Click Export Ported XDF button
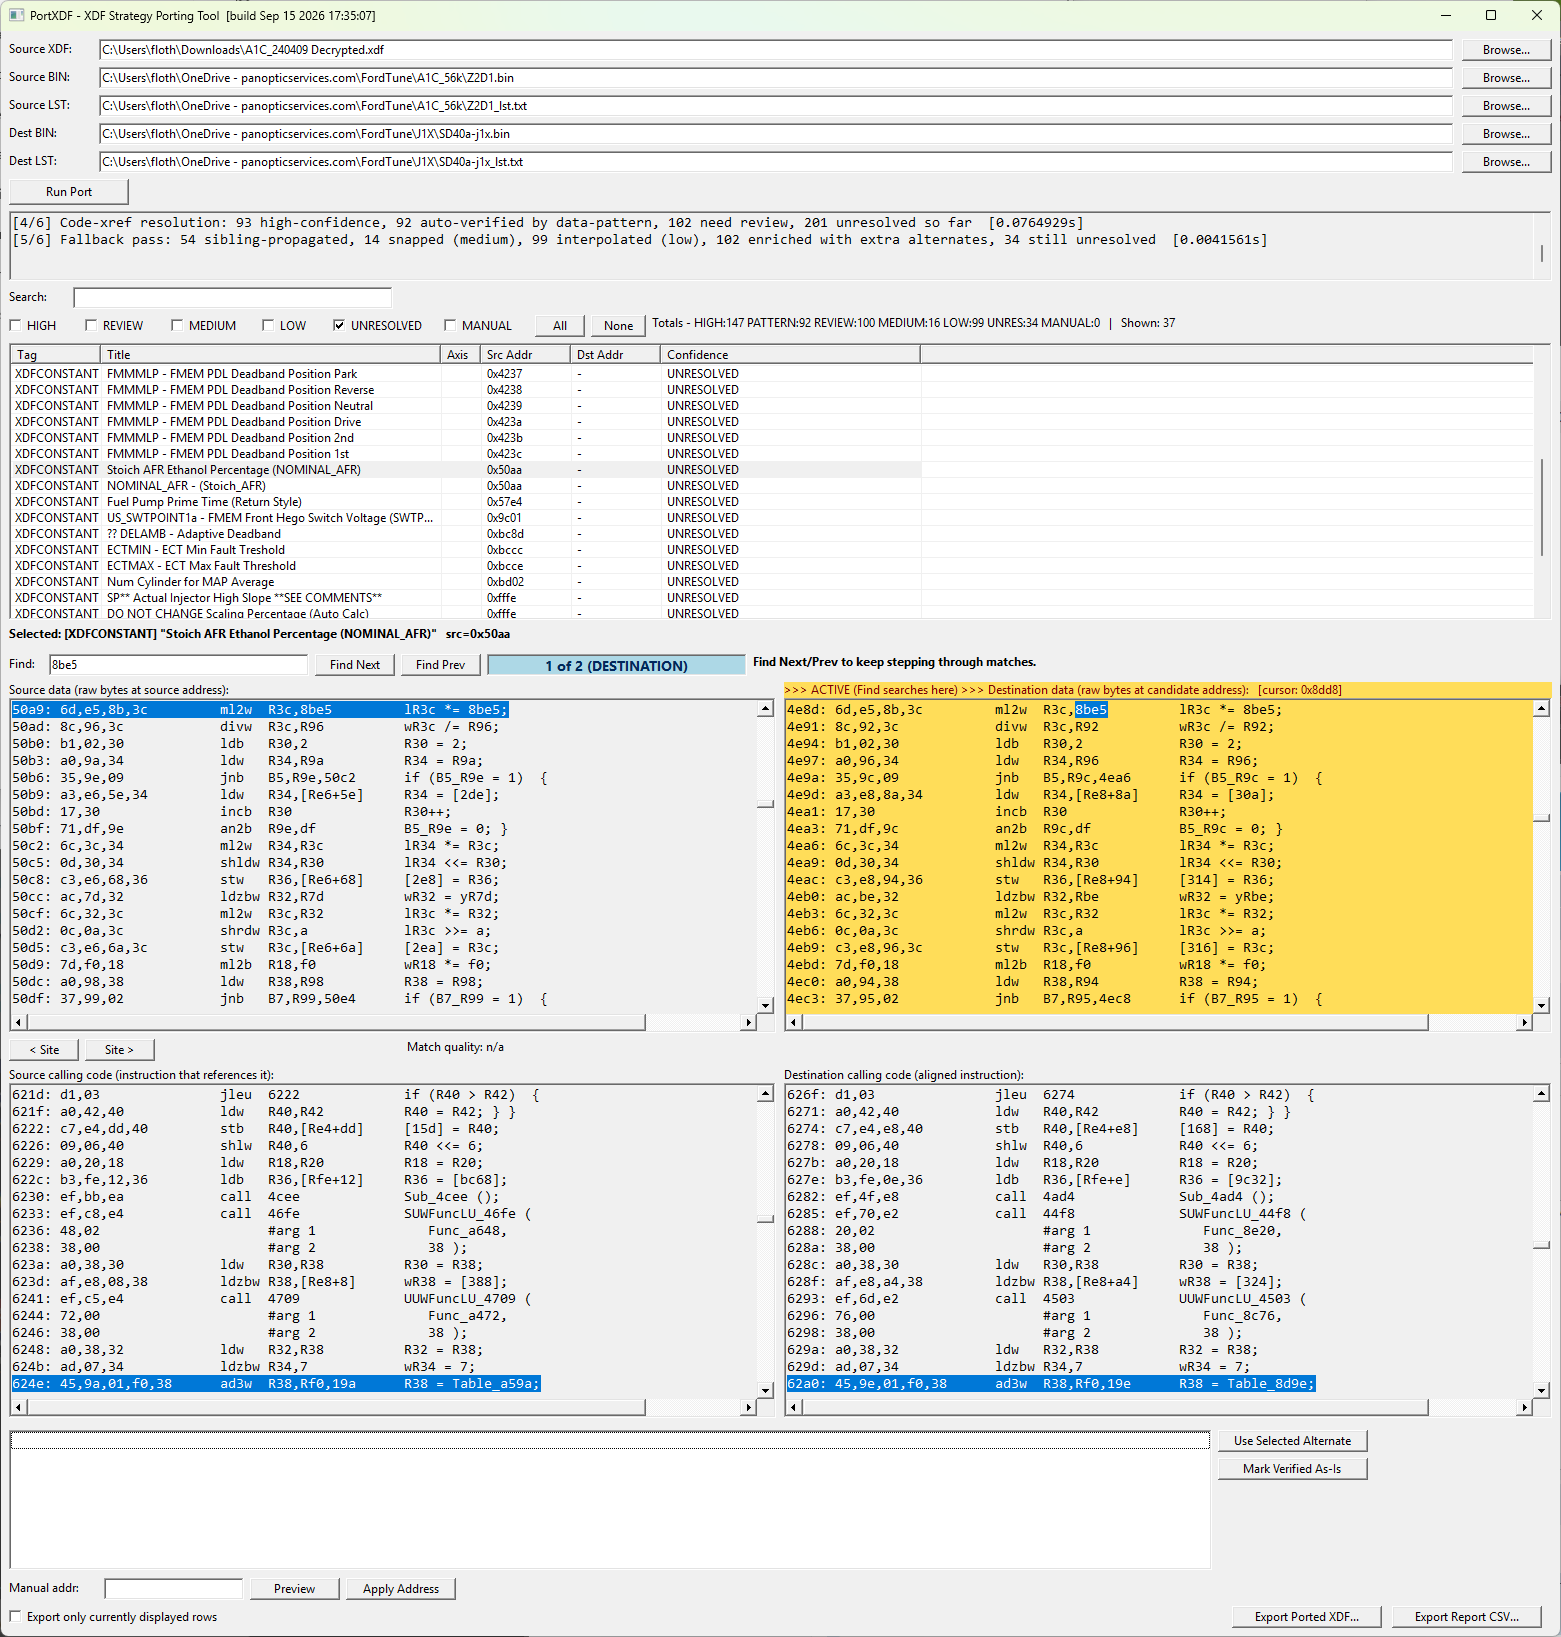Screen dimensions: 1561x1637 1306,1616
